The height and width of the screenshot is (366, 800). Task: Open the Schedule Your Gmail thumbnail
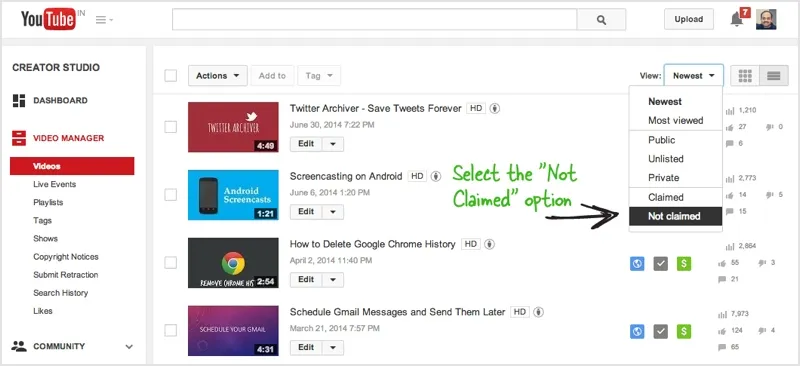pyautogui.click(x=233, y=331)
